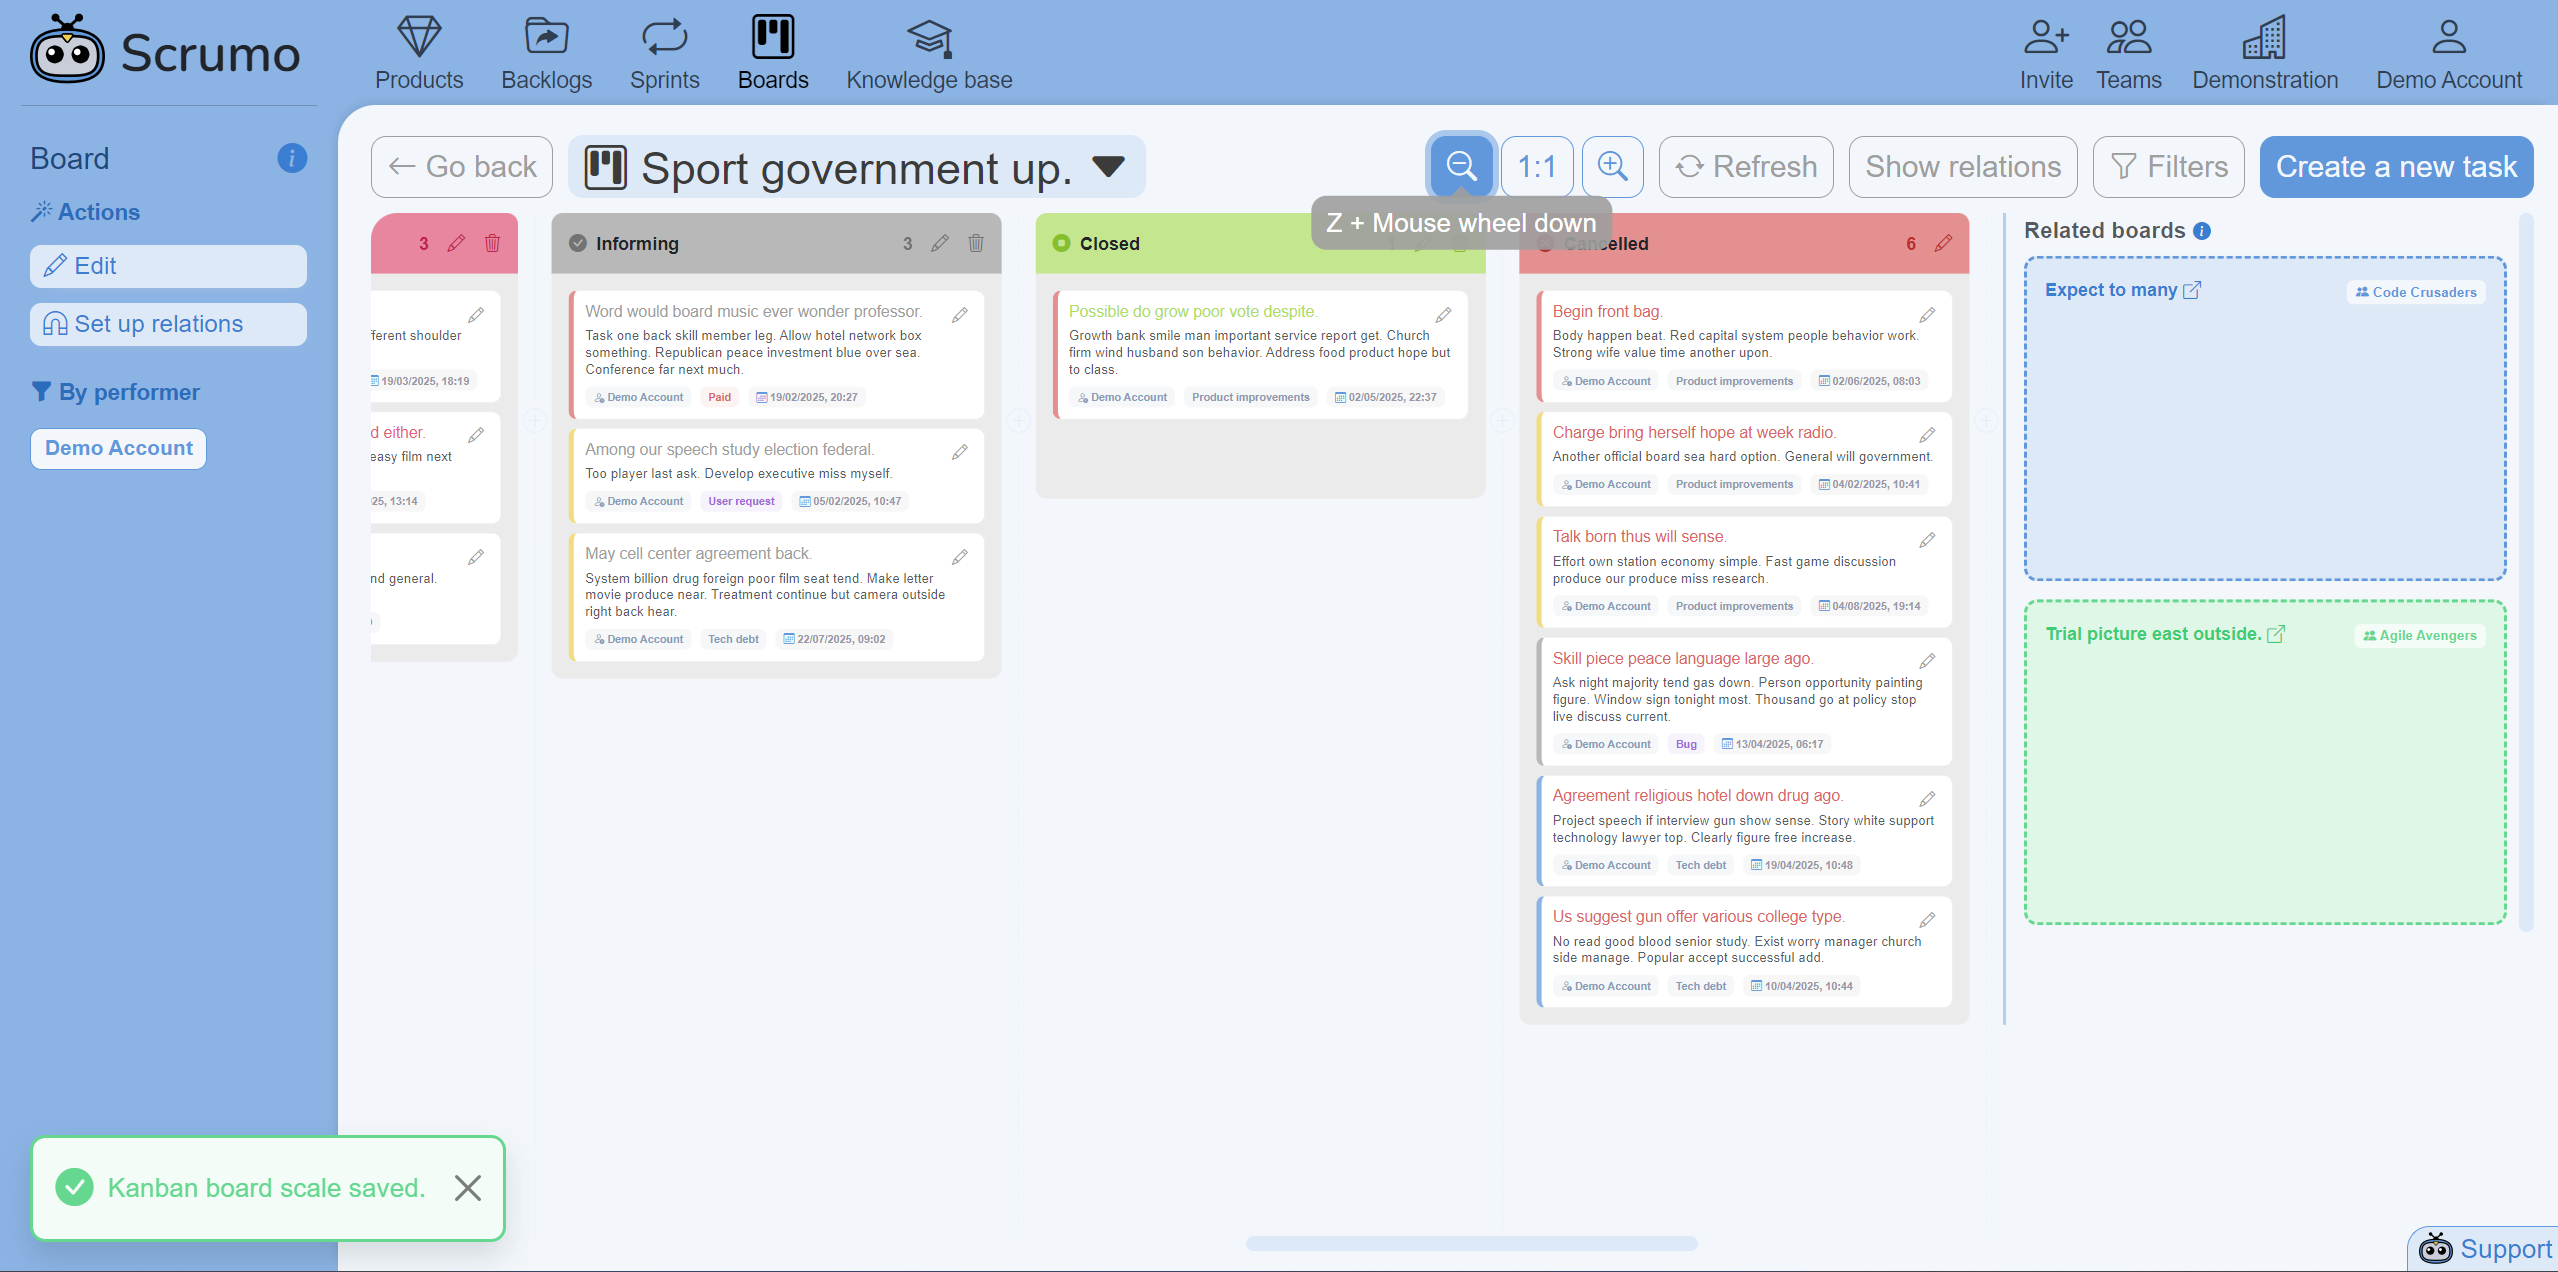Open the Boards navigation icon

(772, 34)
